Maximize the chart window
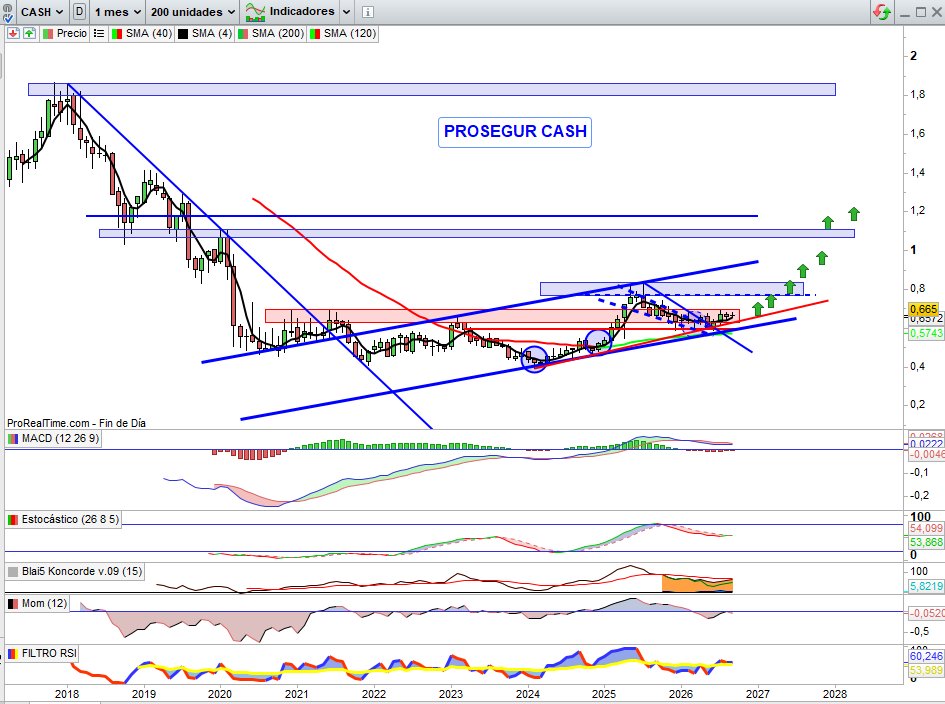Image resolution: width=945 pixels, height=704 pixels. point(920,12)
